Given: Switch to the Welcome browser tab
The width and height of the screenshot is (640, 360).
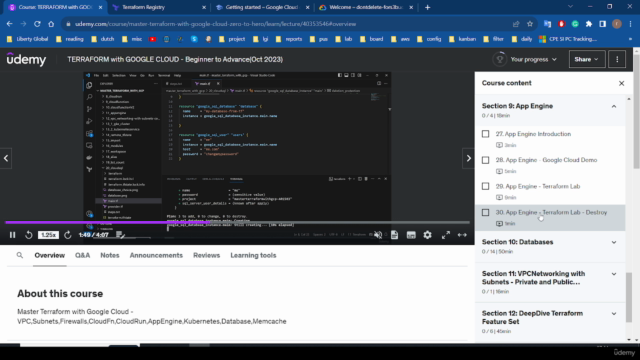Looking at the screenshot, I should (x=366, y=7).
